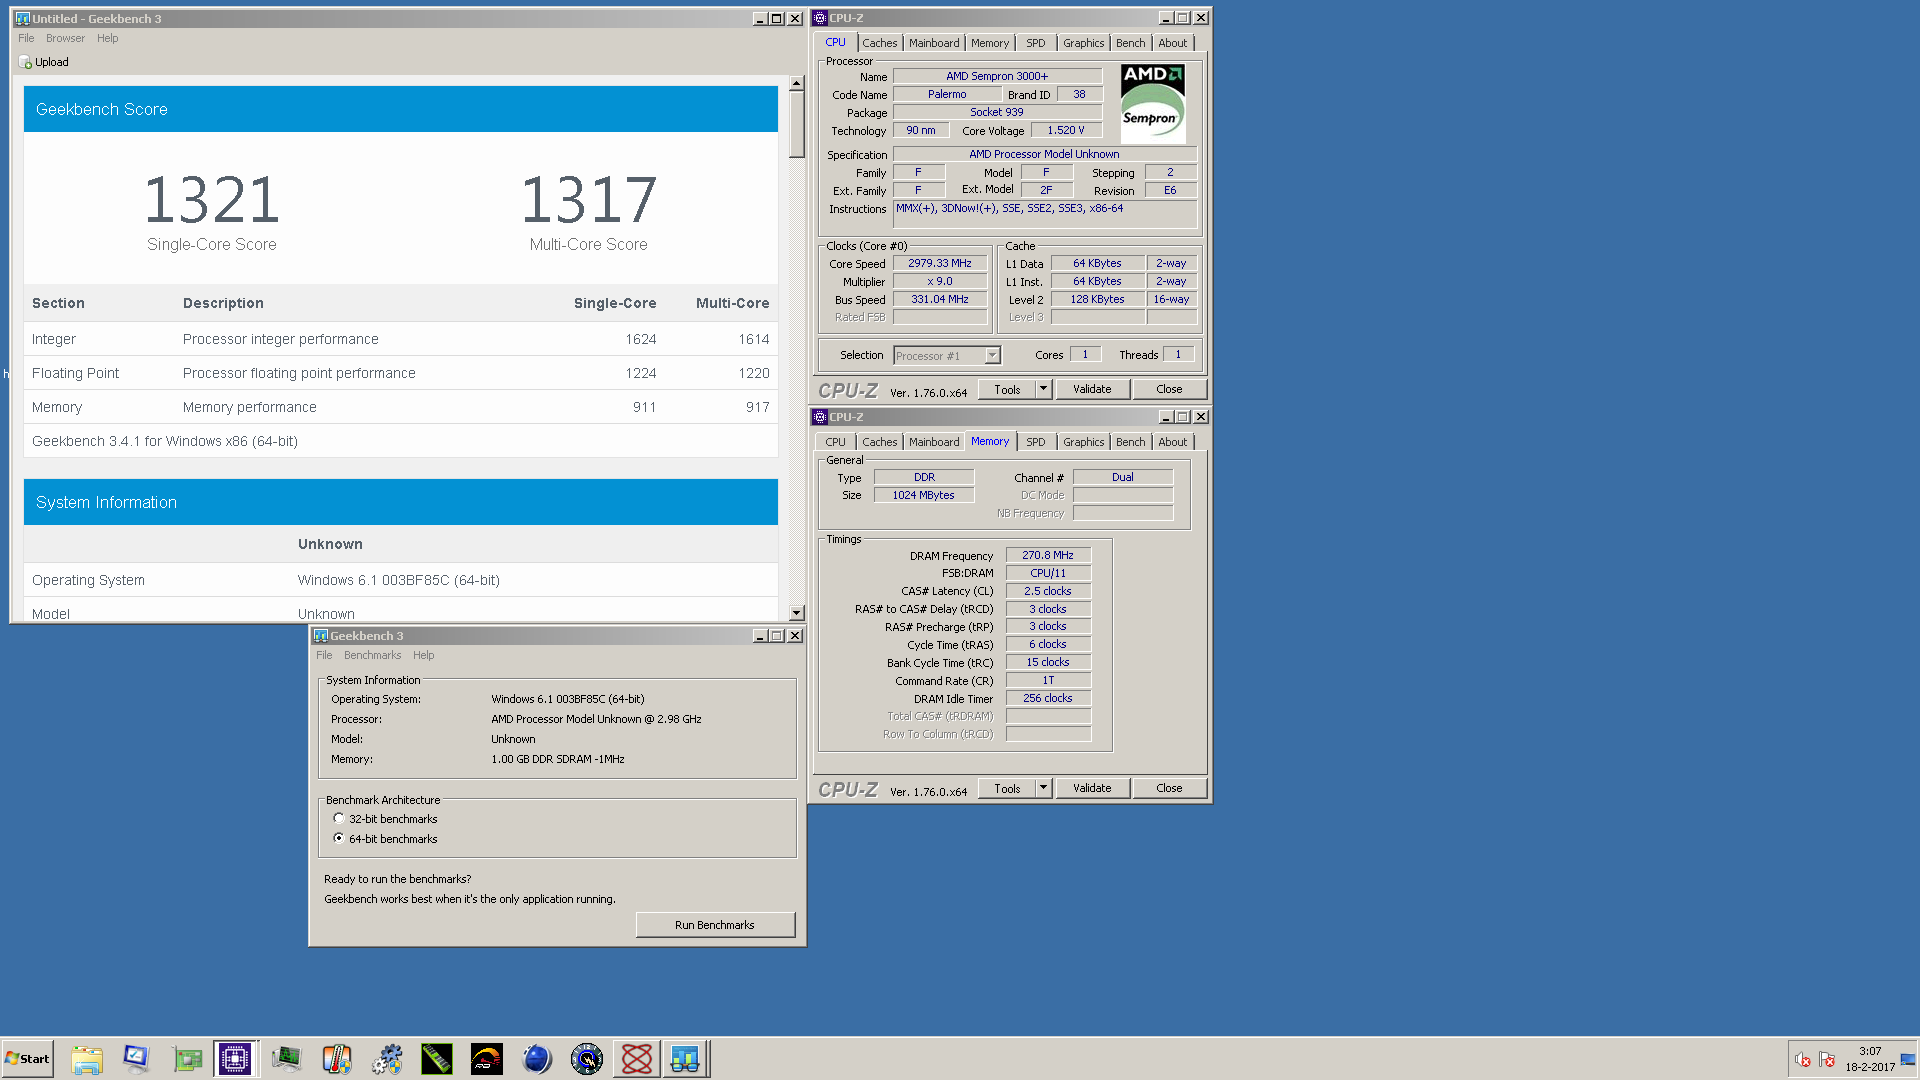
Task: Expand the Processor #1 selection combo box
Action: pos(947,356)
